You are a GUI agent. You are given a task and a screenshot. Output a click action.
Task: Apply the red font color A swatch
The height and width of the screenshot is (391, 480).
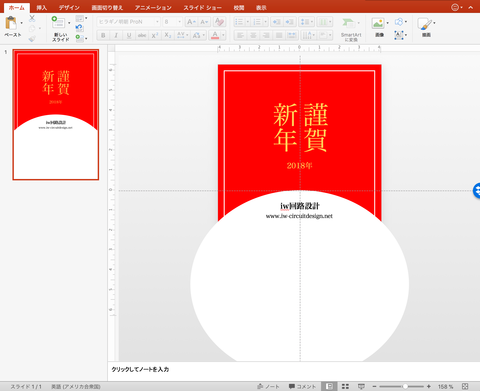(215, 35)
